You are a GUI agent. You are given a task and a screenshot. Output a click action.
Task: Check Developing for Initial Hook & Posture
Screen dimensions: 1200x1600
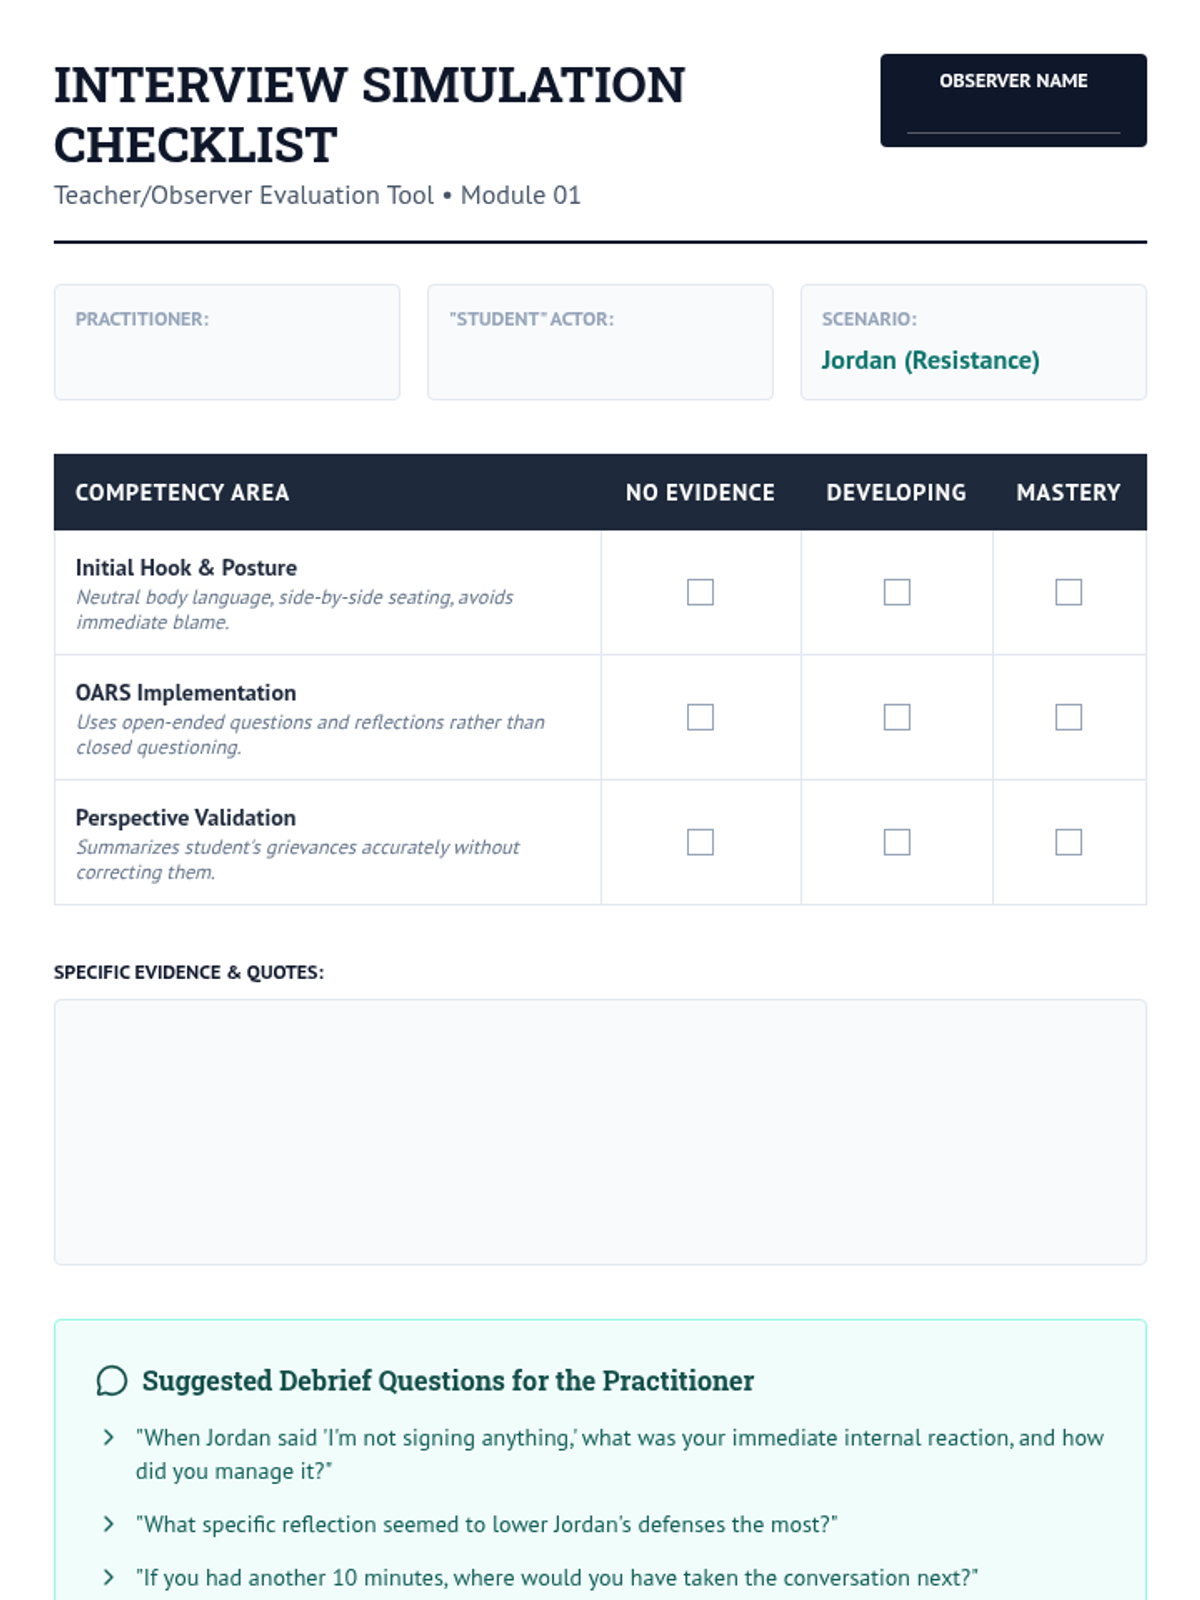[897, 592]
